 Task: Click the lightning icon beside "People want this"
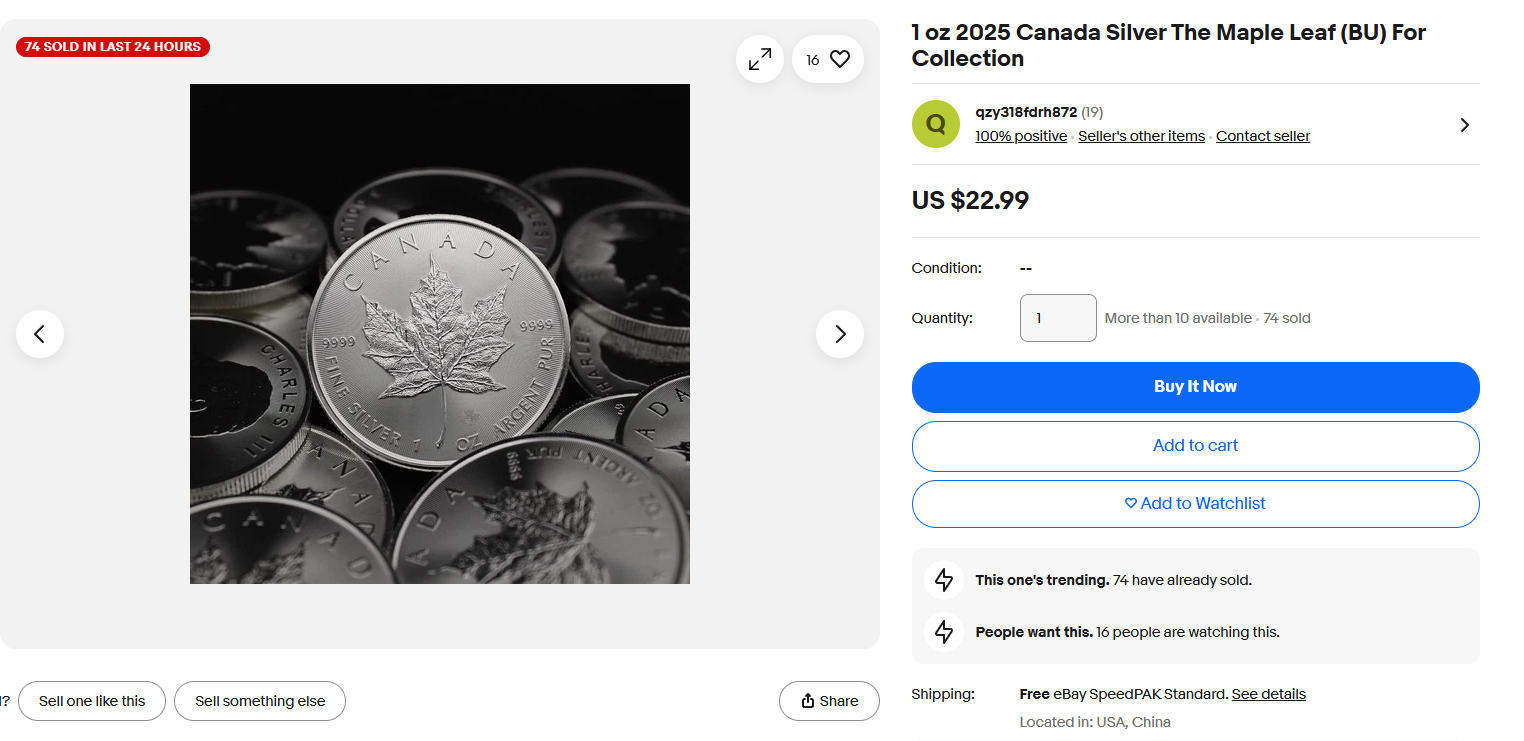point(944,632)
